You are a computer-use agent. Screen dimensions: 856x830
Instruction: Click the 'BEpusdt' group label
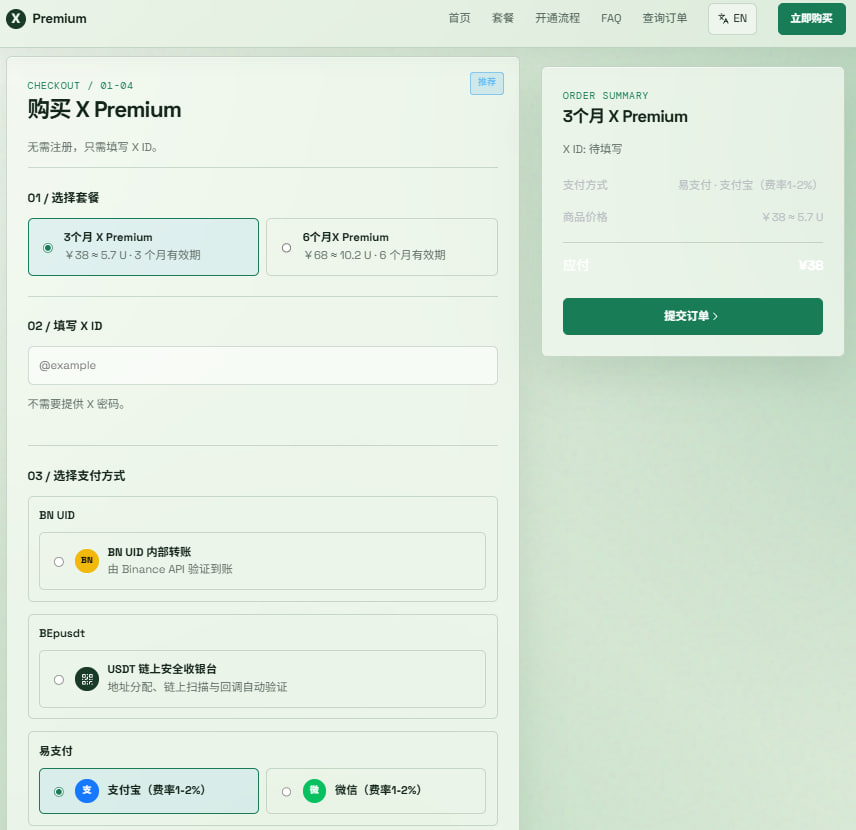(62, 633)
